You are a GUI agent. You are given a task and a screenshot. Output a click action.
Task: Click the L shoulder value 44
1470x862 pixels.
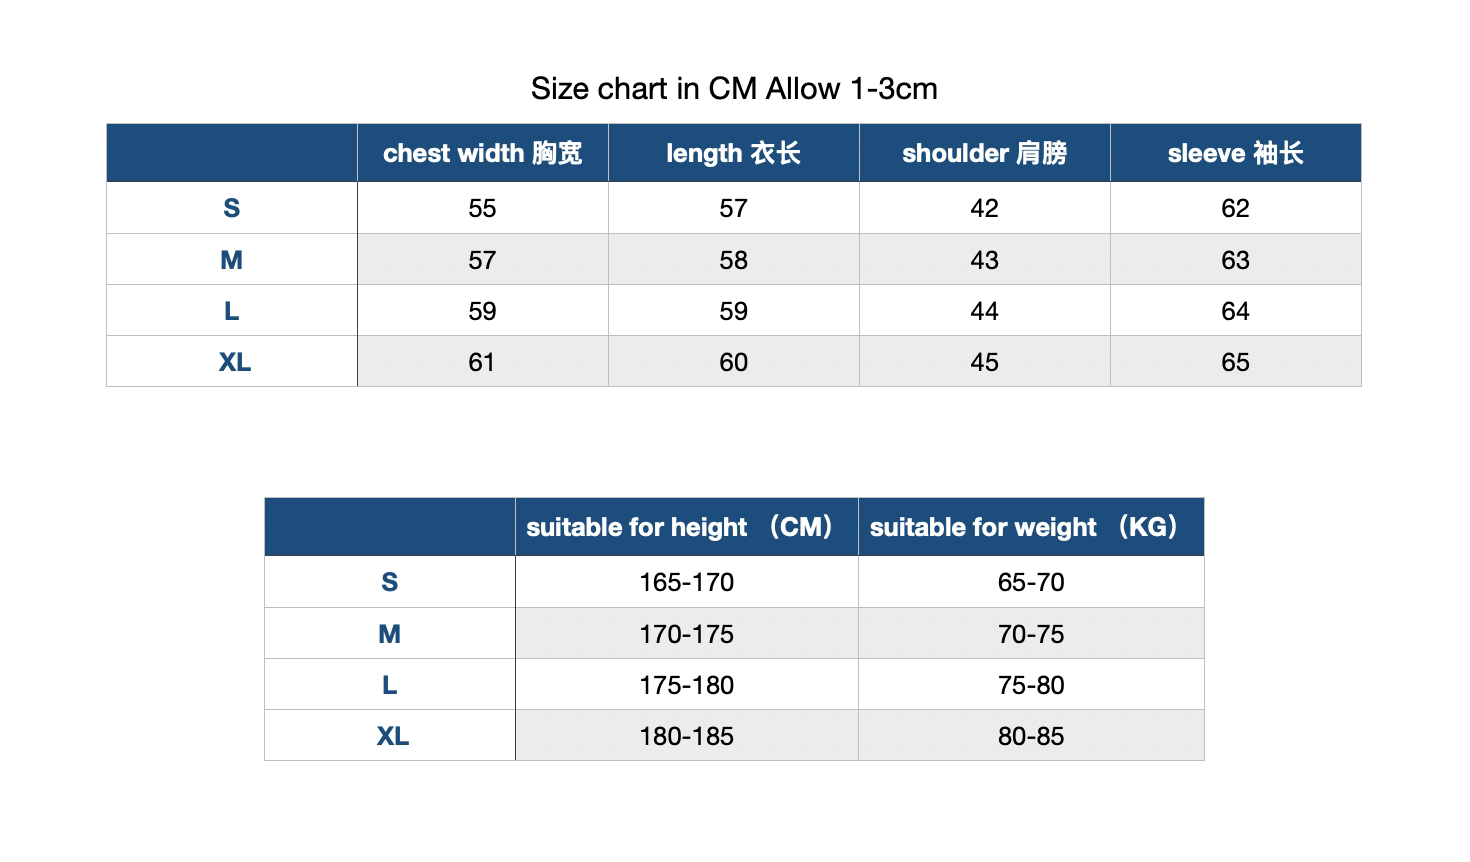pos(984,311)
